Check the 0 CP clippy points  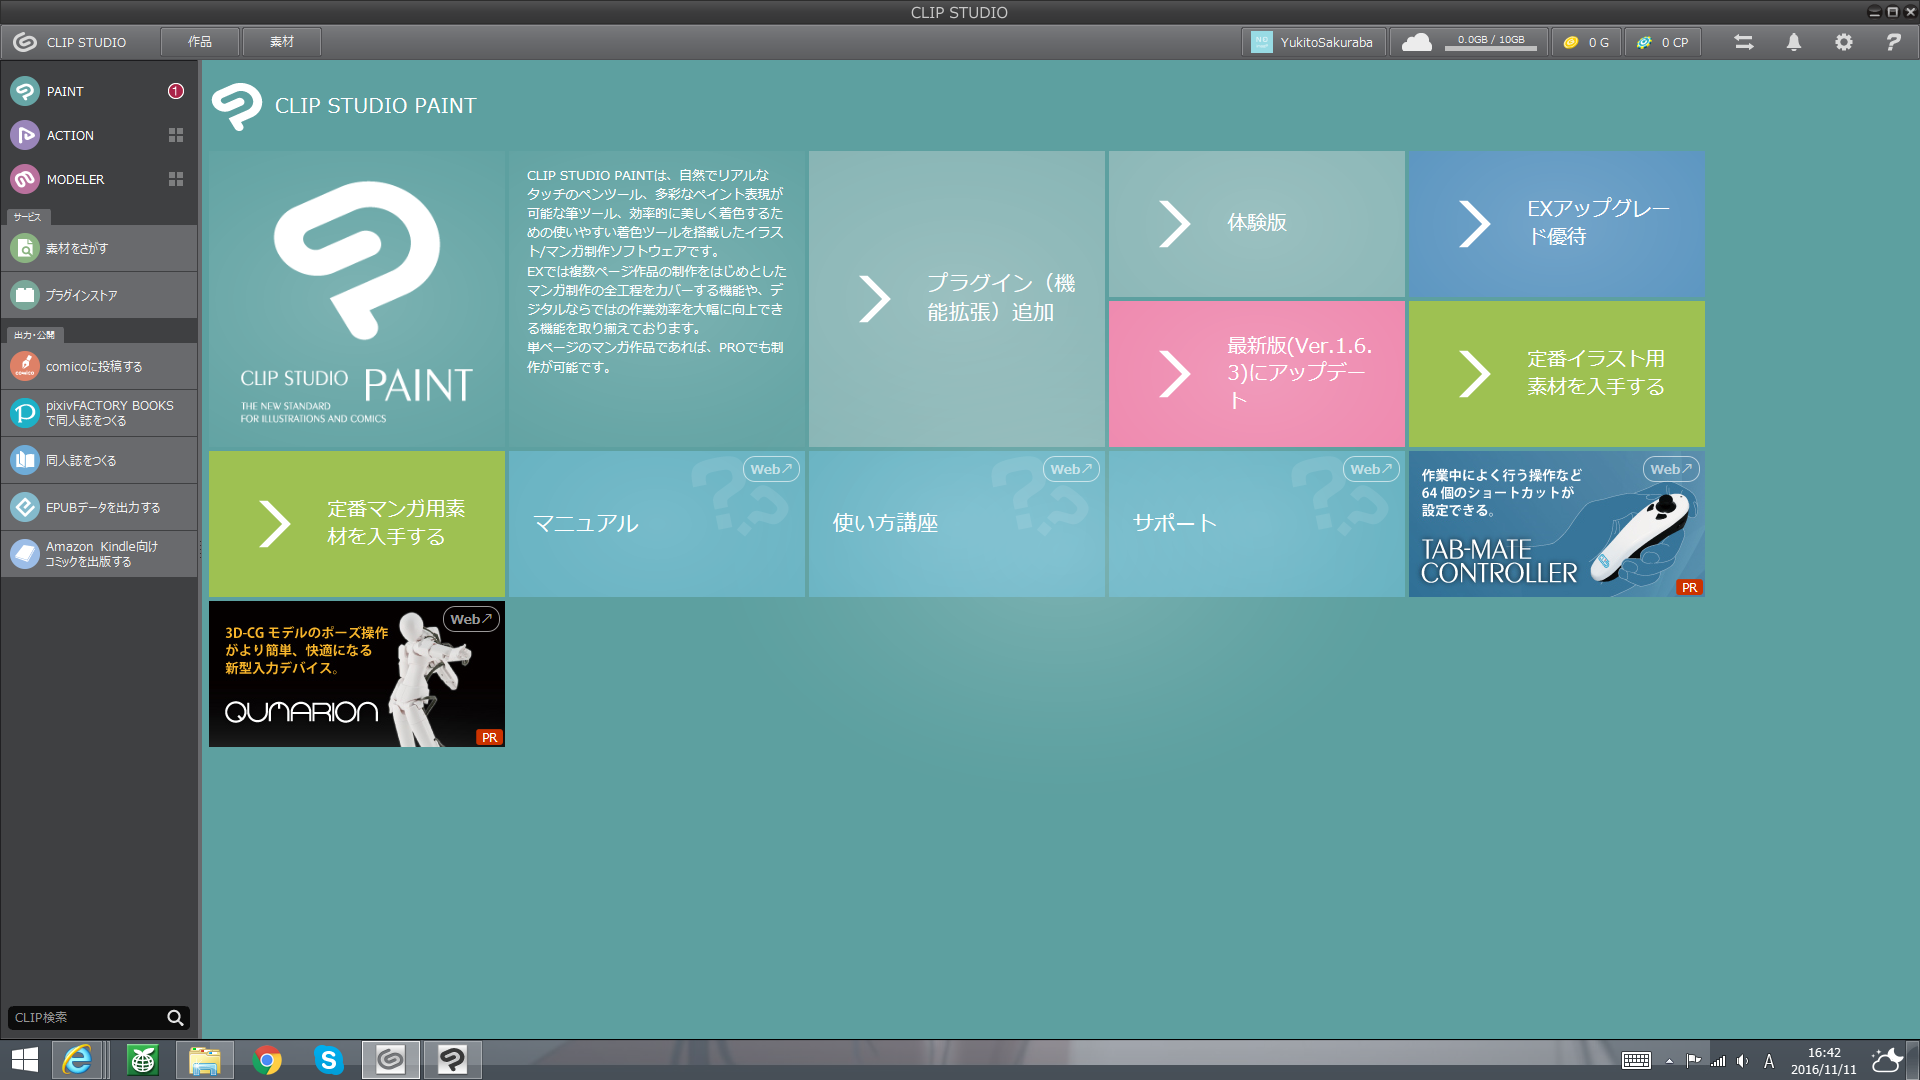coord(1663,42)
